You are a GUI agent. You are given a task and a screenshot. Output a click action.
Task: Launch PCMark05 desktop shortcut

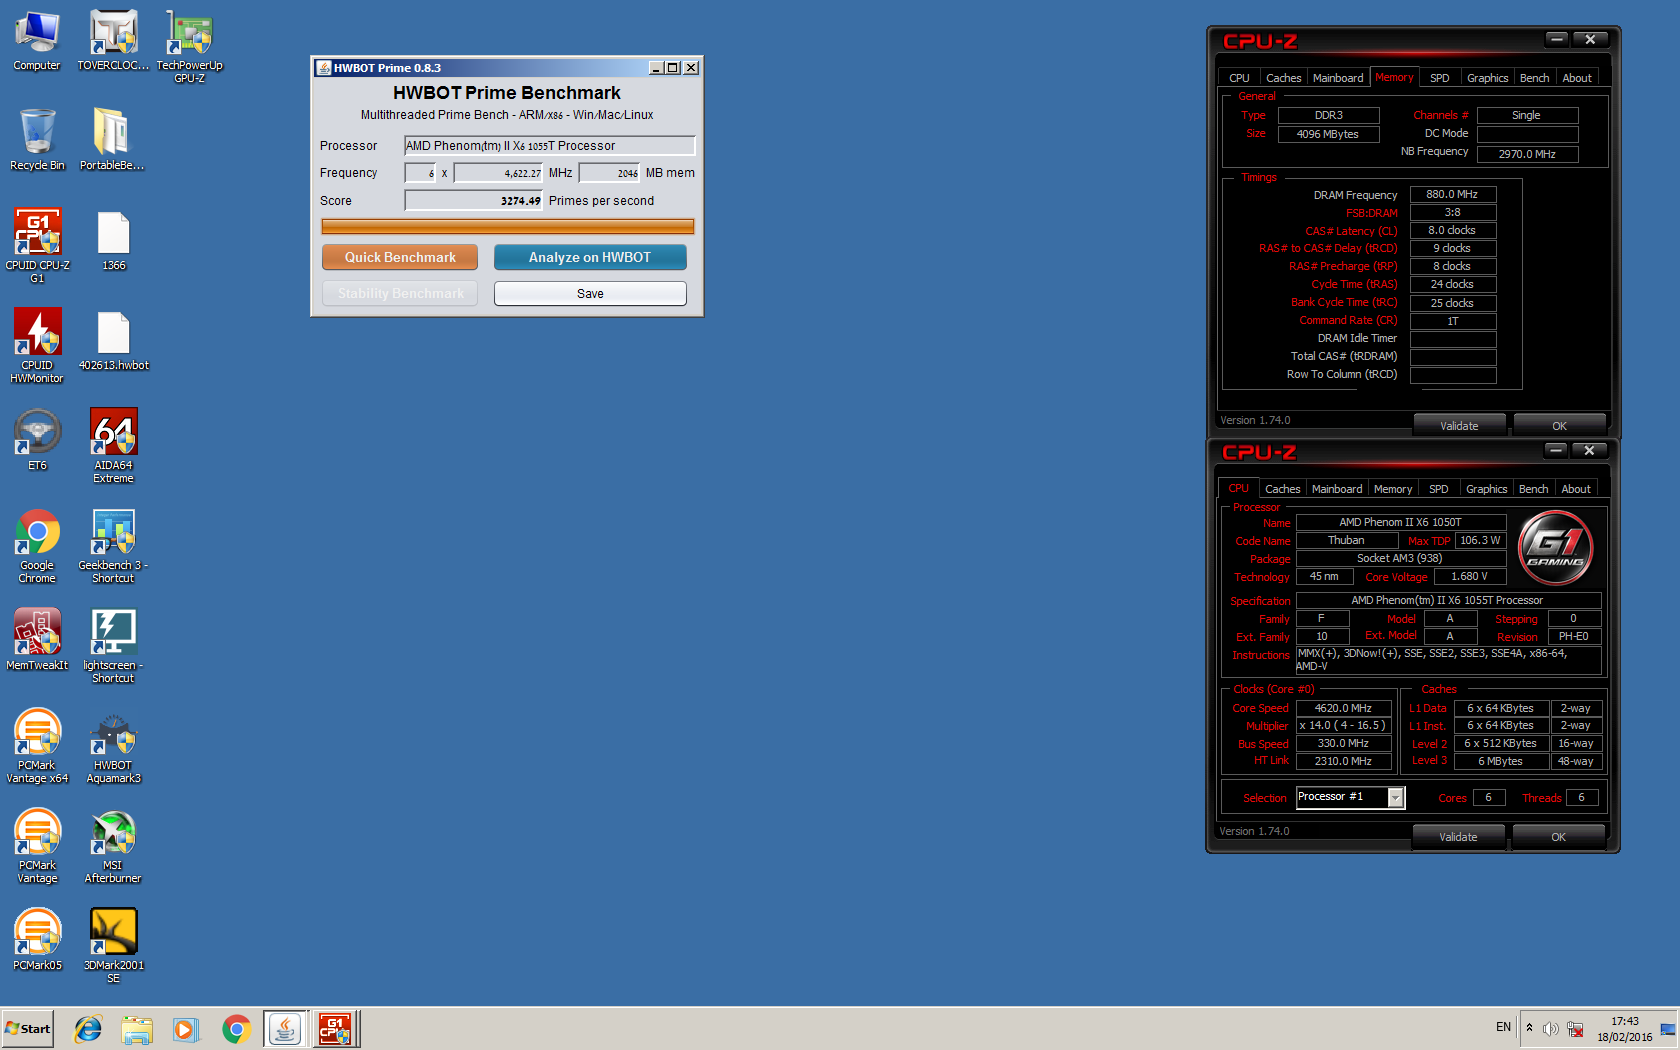tap(37, 940)
